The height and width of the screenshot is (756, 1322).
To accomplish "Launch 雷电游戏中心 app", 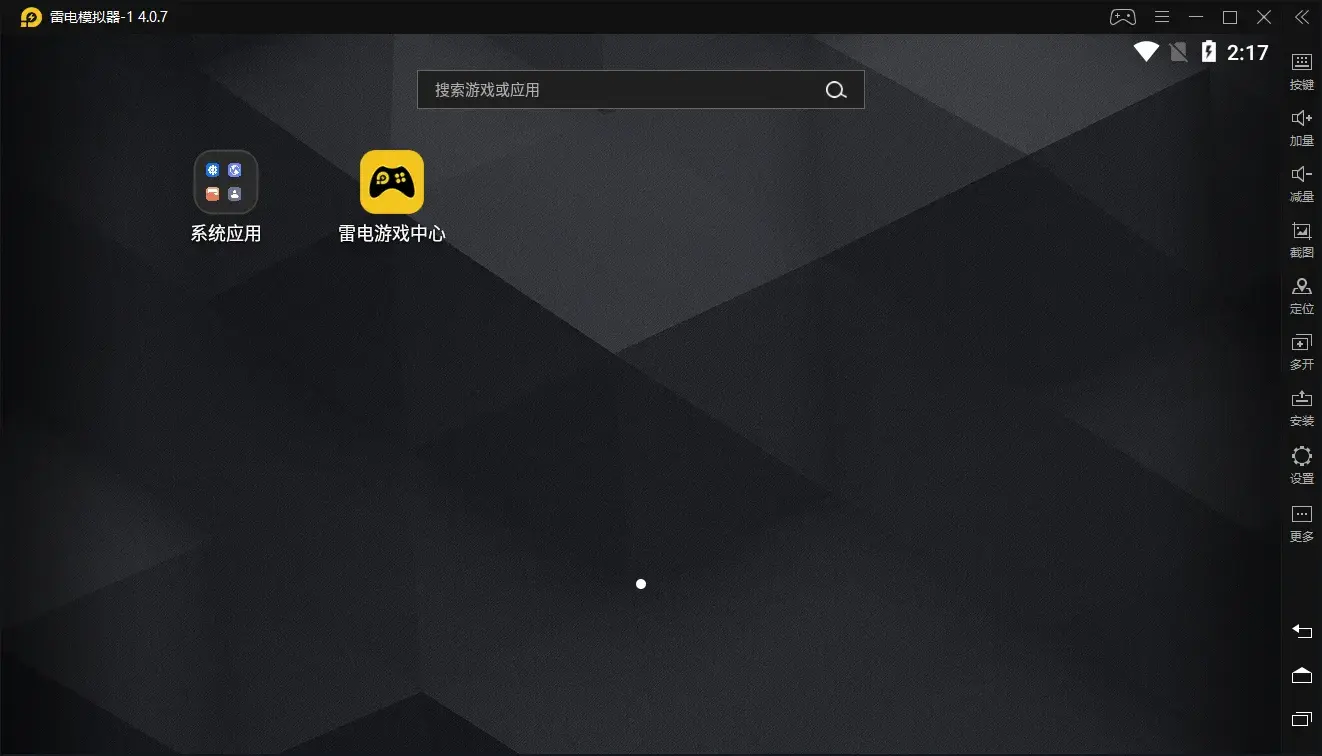I will (x=392, y=182).
